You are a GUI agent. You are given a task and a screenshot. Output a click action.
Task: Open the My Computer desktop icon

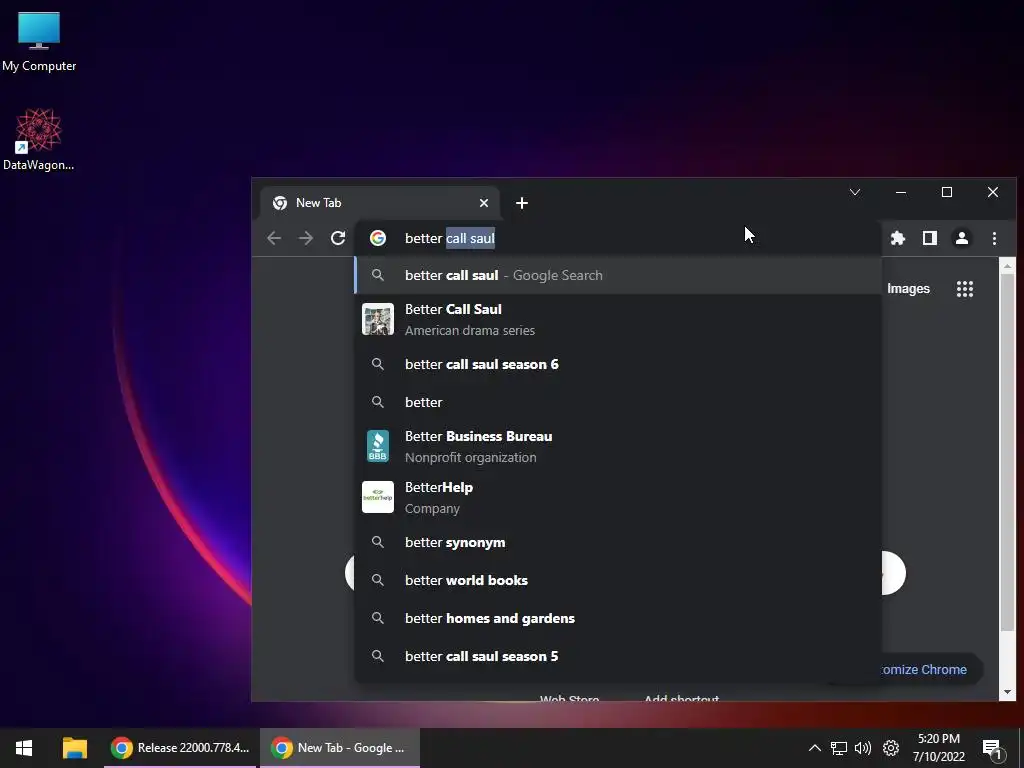(x=39, y=40)
